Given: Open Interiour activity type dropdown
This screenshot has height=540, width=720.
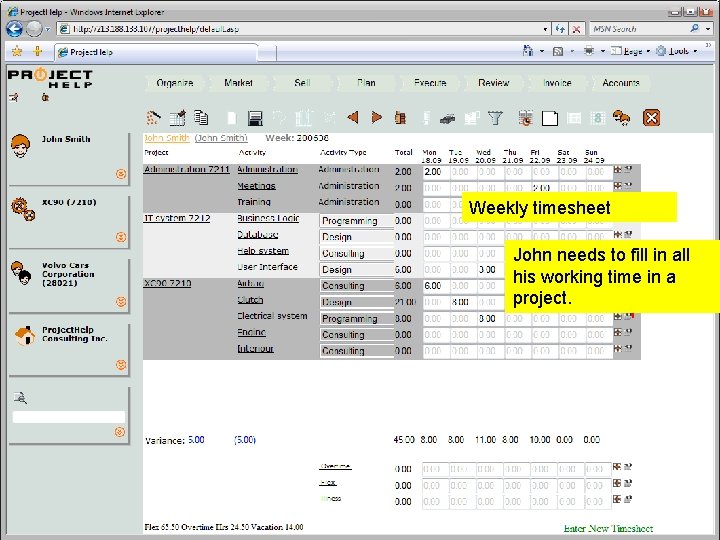Looking at the screenshot, I should click(x=356, y=351).
